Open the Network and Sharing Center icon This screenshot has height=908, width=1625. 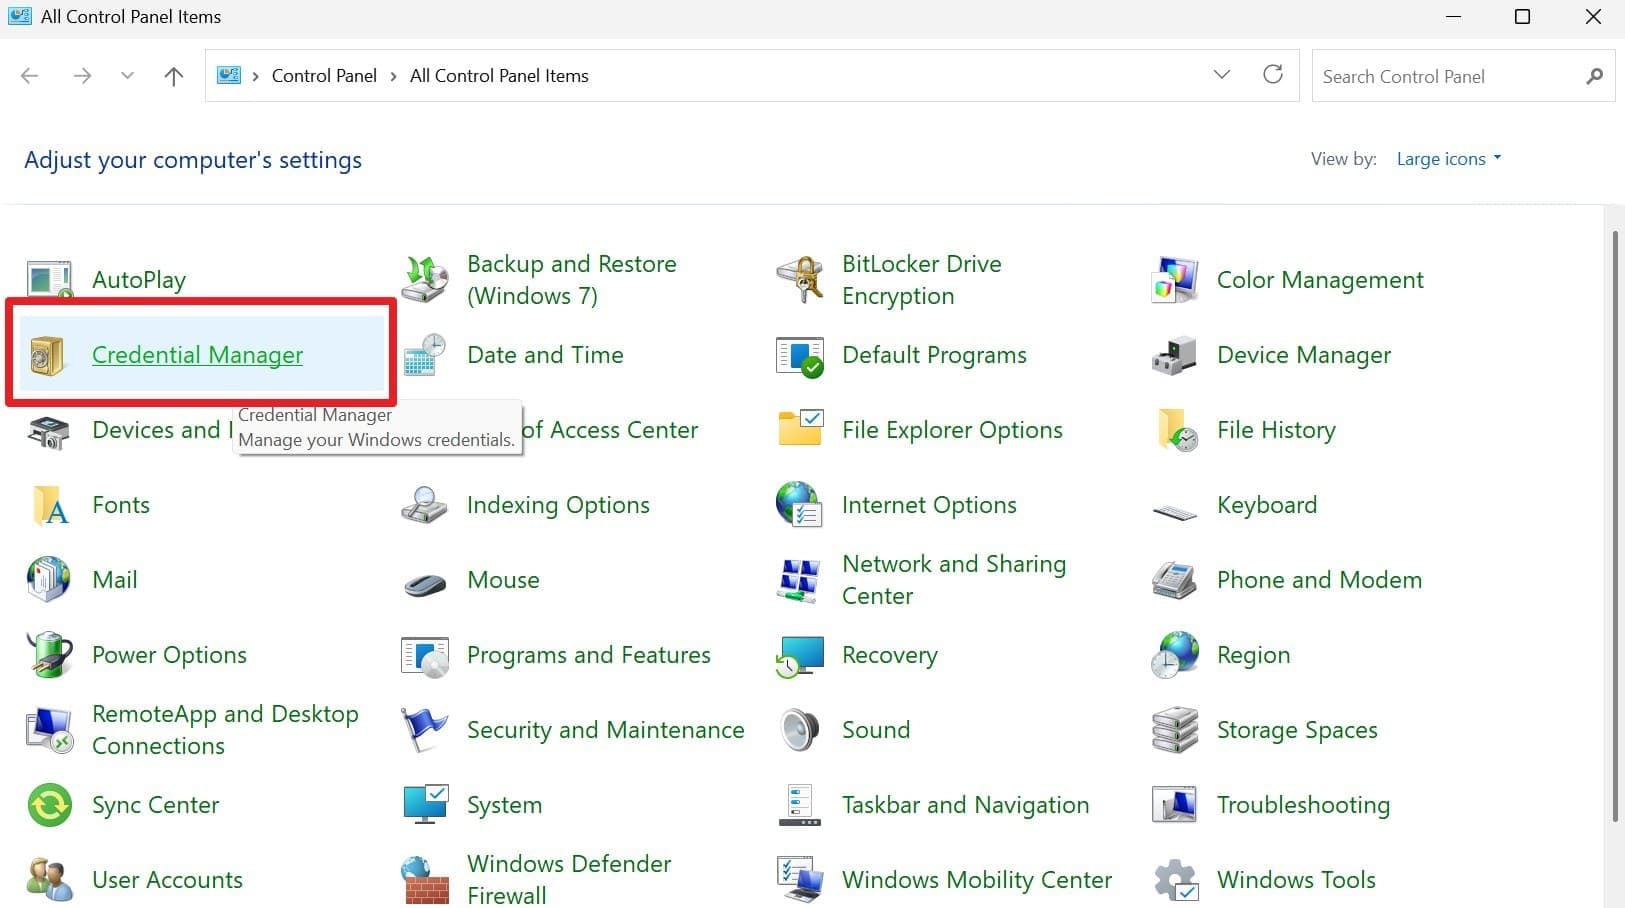800,580
